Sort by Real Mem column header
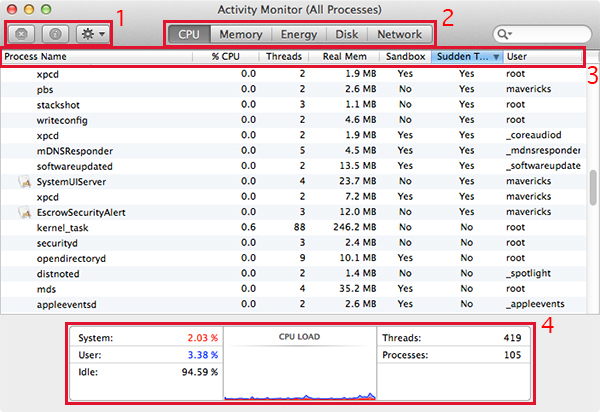The height and width of the screenshot is (412, 600). pyautogui.click(x=344, y=57)
